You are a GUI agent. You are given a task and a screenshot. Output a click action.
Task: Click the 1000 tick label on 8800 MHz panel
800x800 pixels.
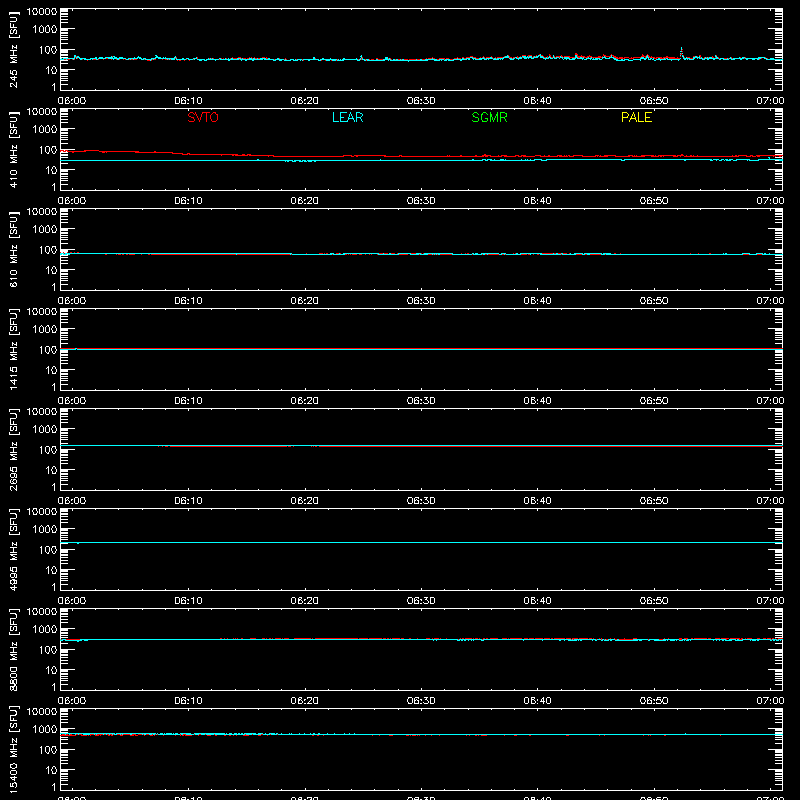[45, 630]
